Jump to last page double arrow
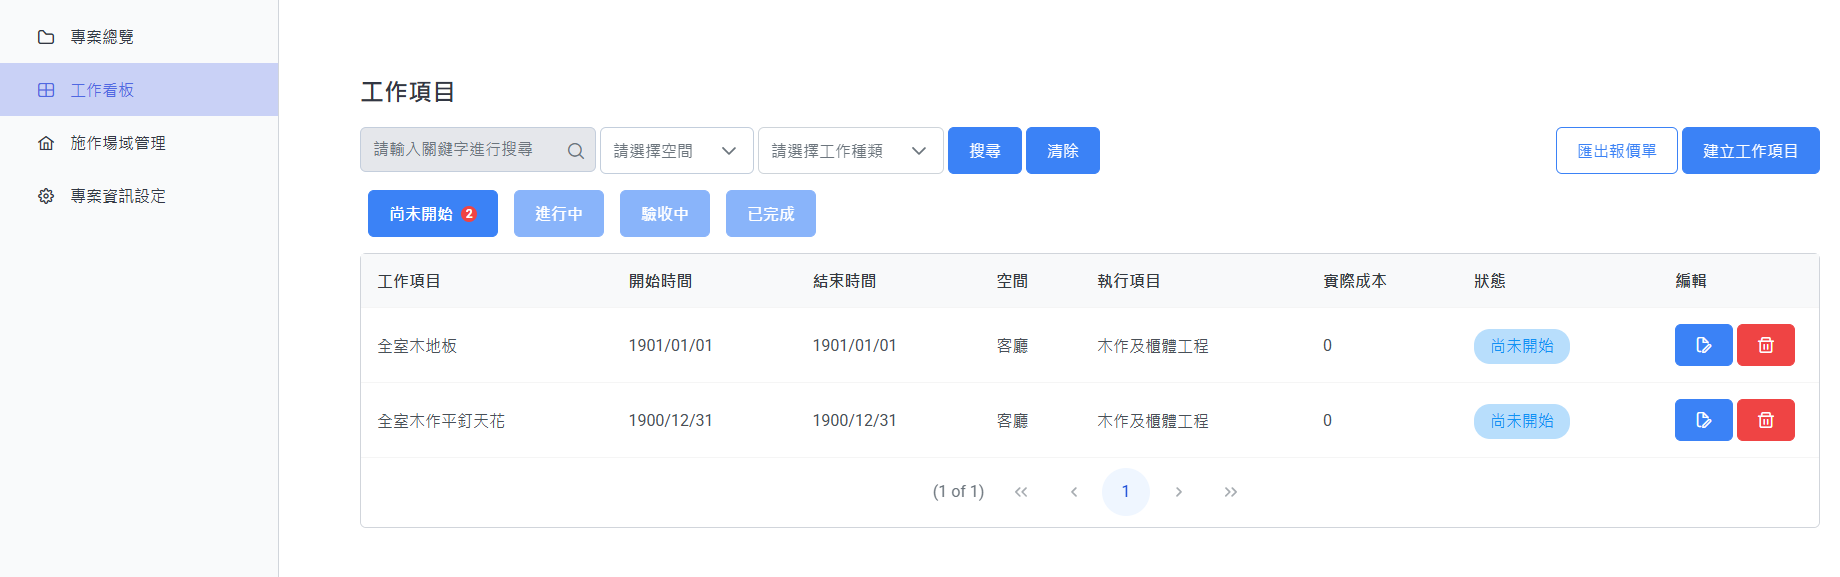 pyautogui.click(x=1231, y=492)
